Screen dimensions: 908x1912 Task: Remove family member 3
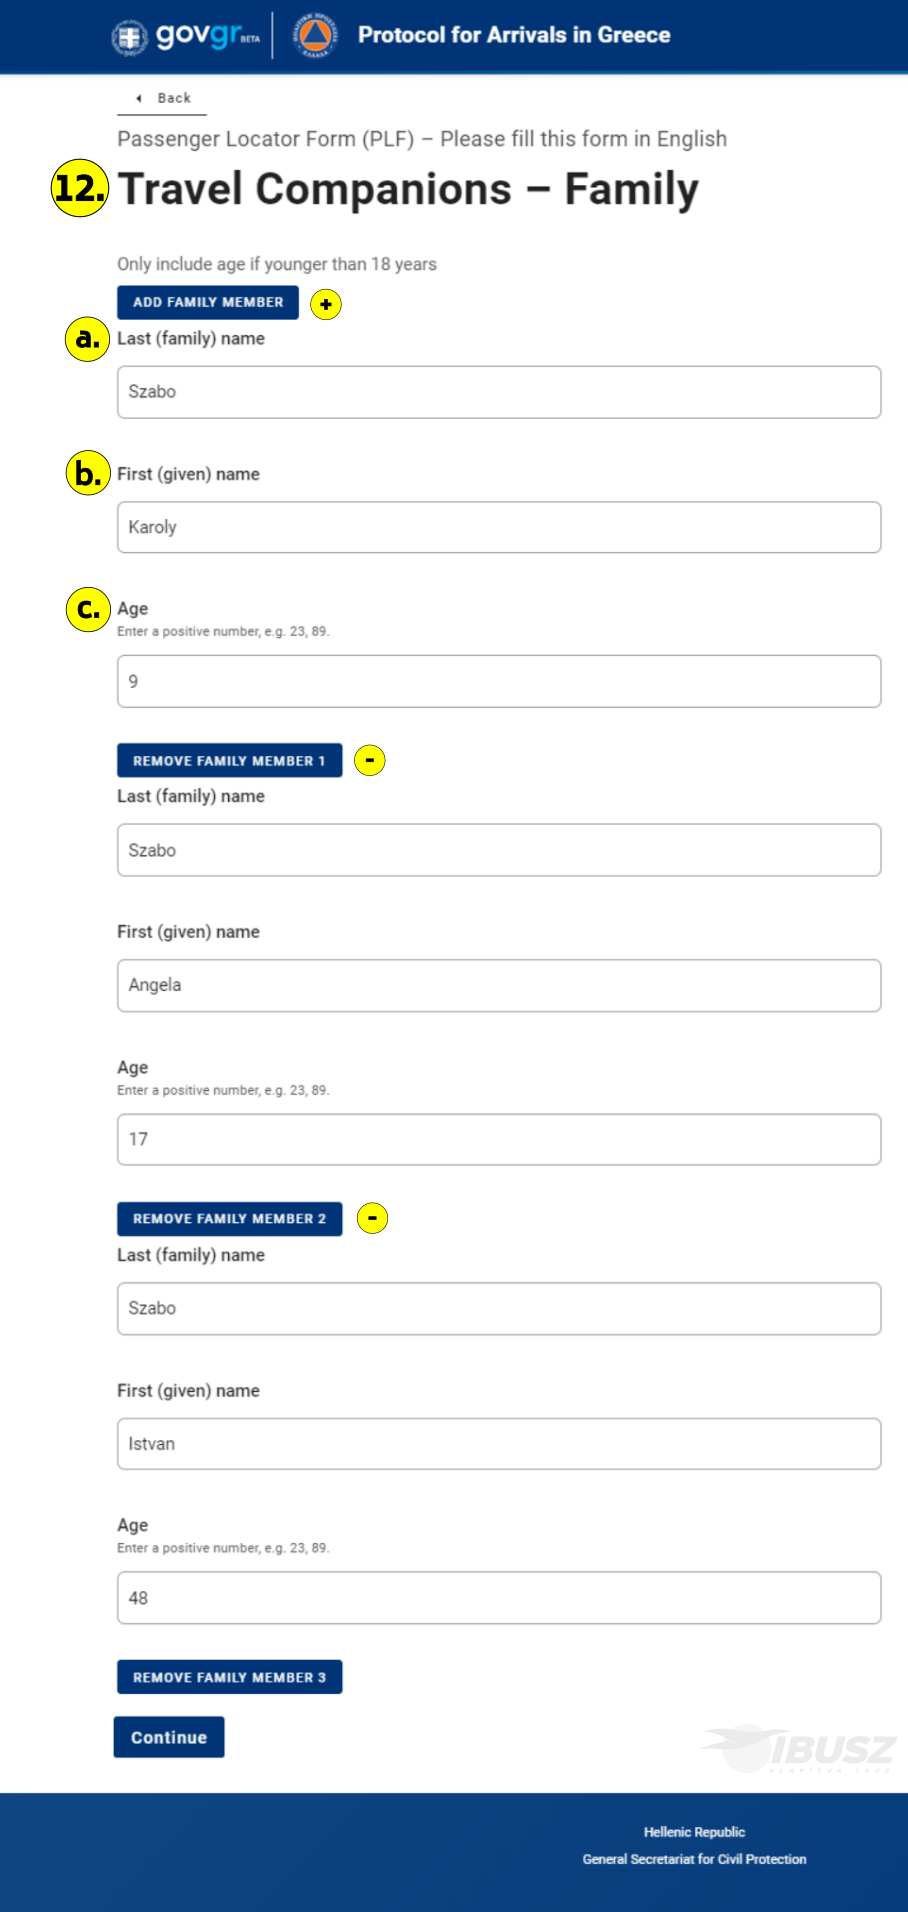pyautogui.click(x=229, y=1677)
